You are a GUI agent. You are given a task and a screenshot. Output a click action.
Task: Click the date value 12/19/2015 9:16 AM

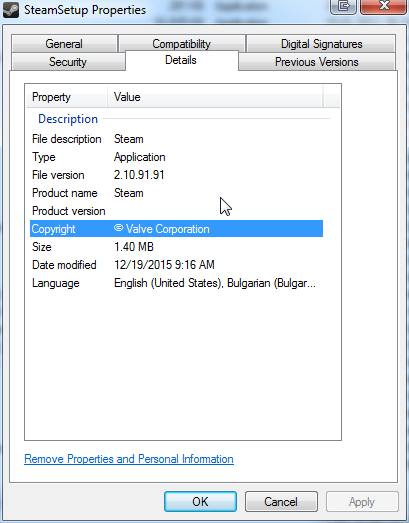pyautogui.click(x=164, y=265)
